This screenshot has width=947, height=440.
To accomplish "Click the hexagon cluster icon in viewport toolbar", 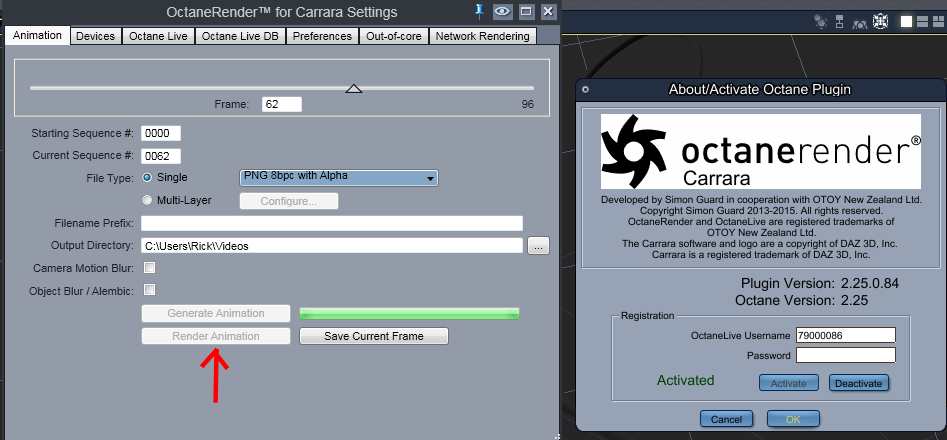I will click(x=821, y=22).
